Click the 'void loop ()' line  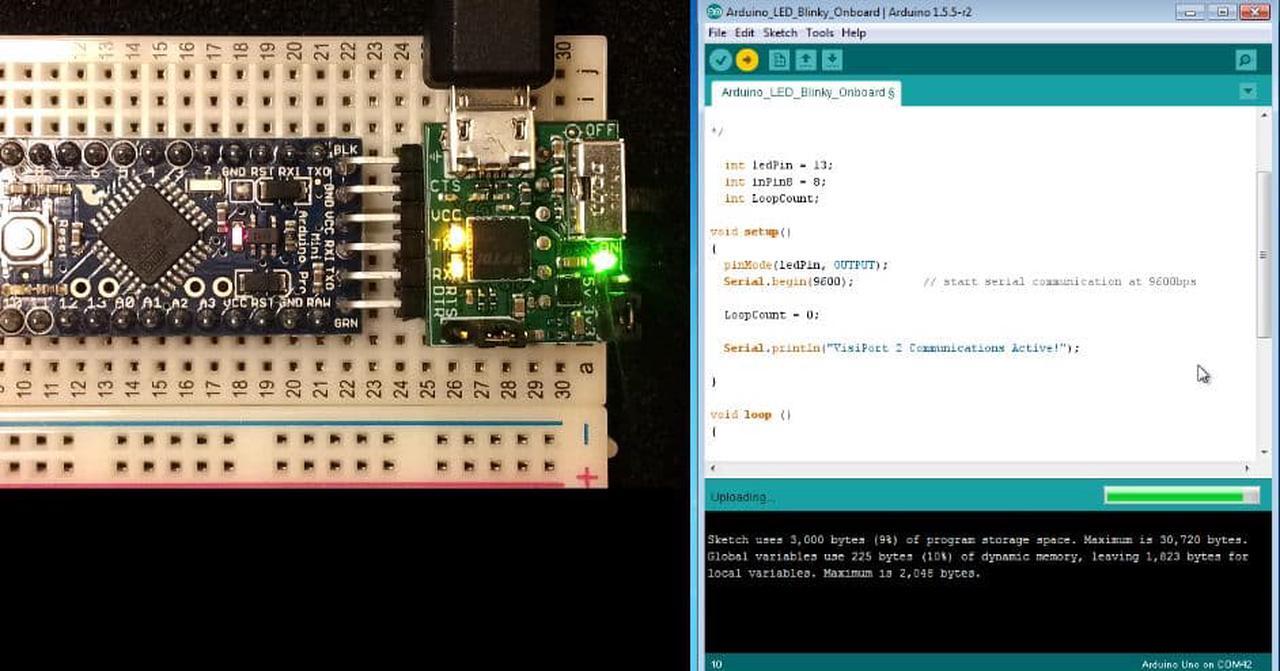coord(750,414)
